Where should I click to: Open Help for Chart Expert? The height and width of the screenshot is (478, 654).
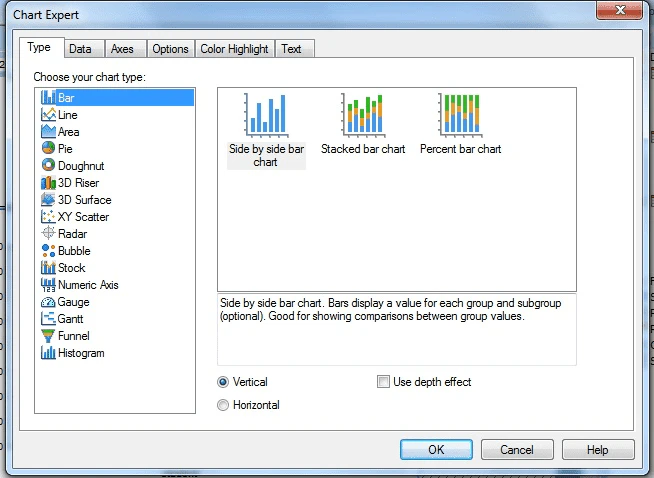(598, 450)
